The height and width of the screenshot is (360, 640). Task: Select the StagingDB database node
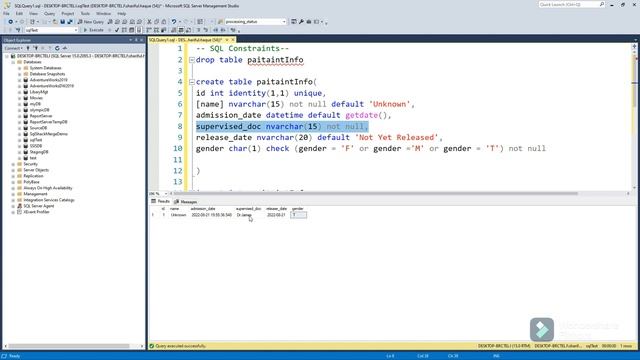coord(39,152)
